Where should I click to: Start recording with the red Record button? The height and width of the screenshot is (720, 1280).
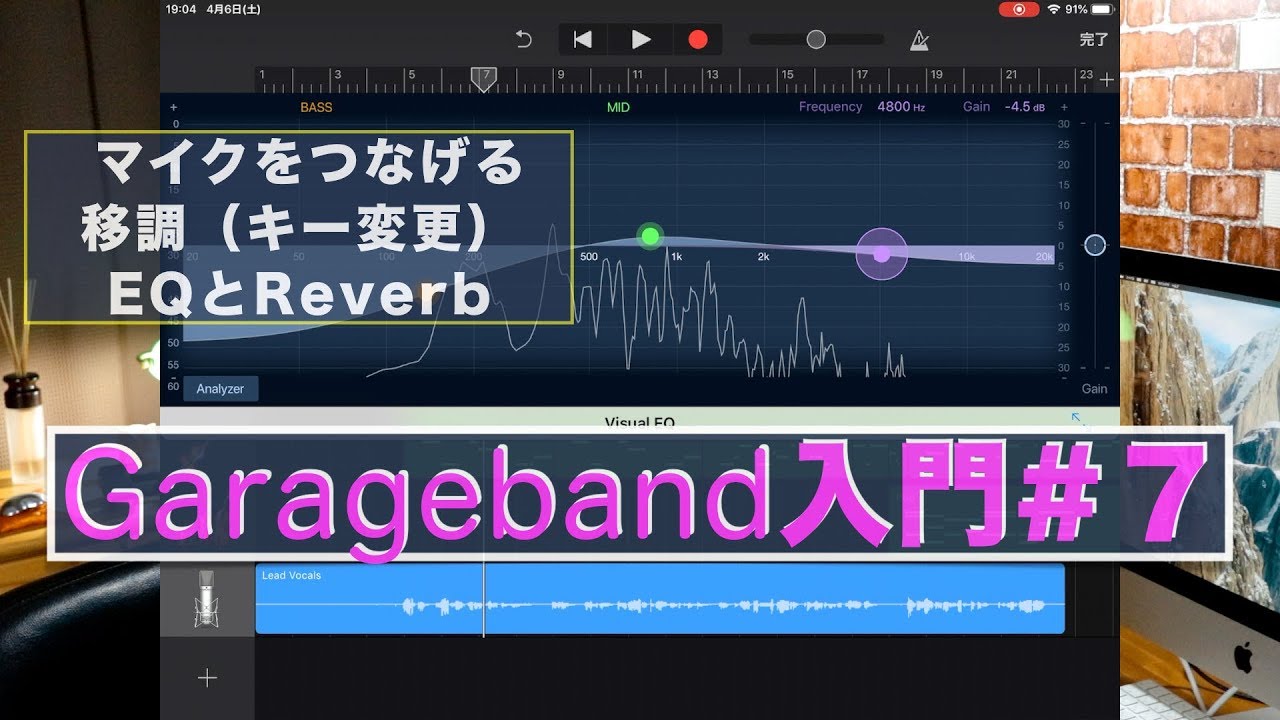click(698, 40)
